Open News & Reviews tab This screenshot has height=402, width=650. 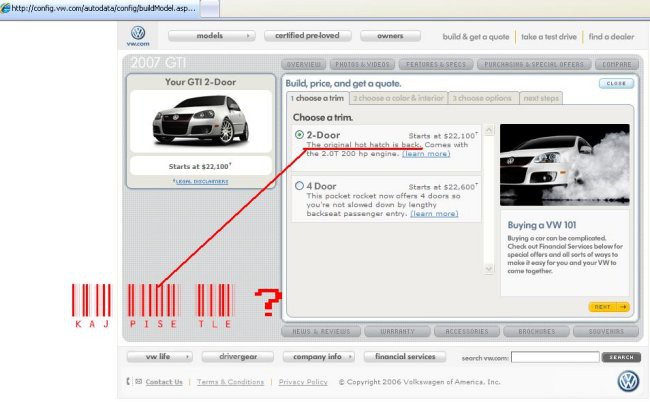pos(321,332)
